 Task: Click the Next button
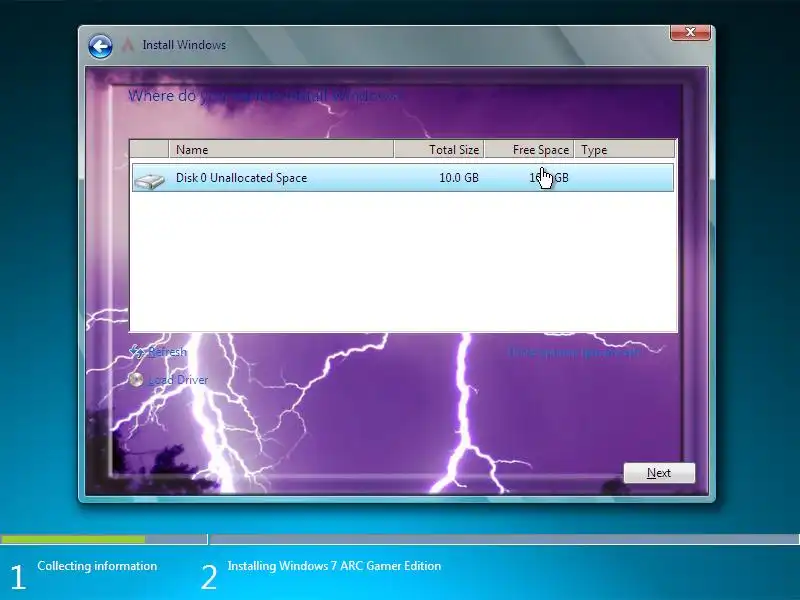coord(659,473)
